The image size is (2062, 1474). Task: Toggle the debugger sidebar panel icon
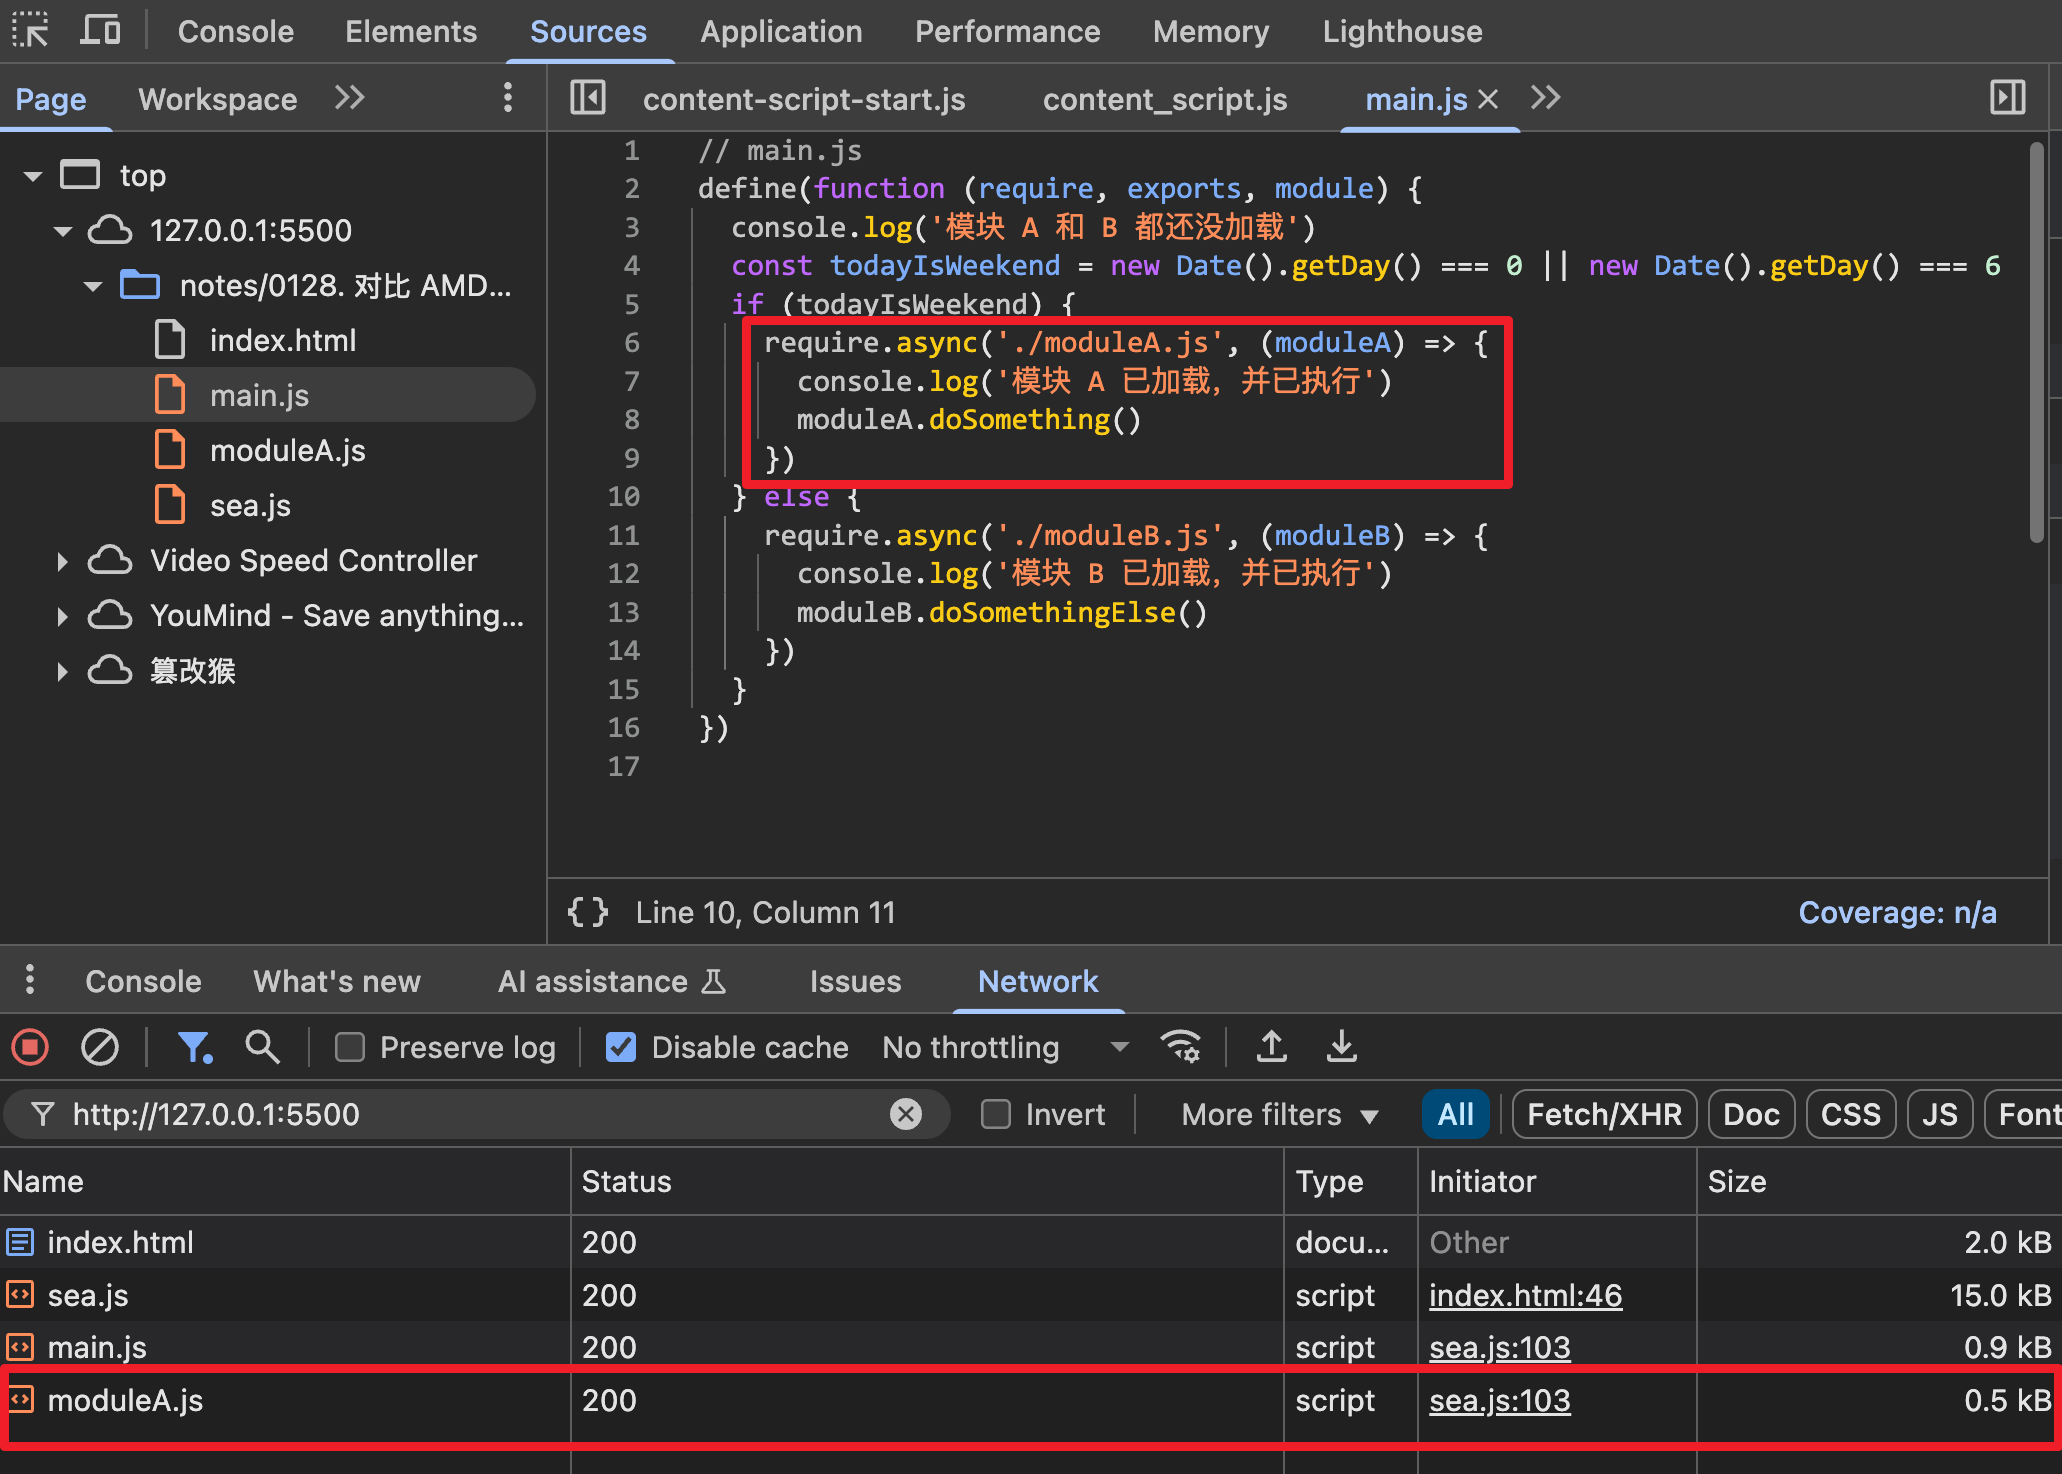tap(2007, 98)
